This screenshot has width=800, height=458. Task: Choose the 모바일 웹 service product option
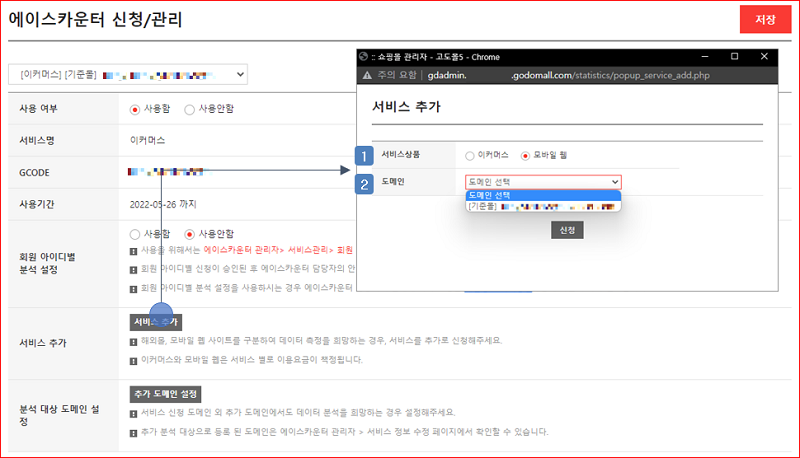pyautogui.click(x=525, y=156)
